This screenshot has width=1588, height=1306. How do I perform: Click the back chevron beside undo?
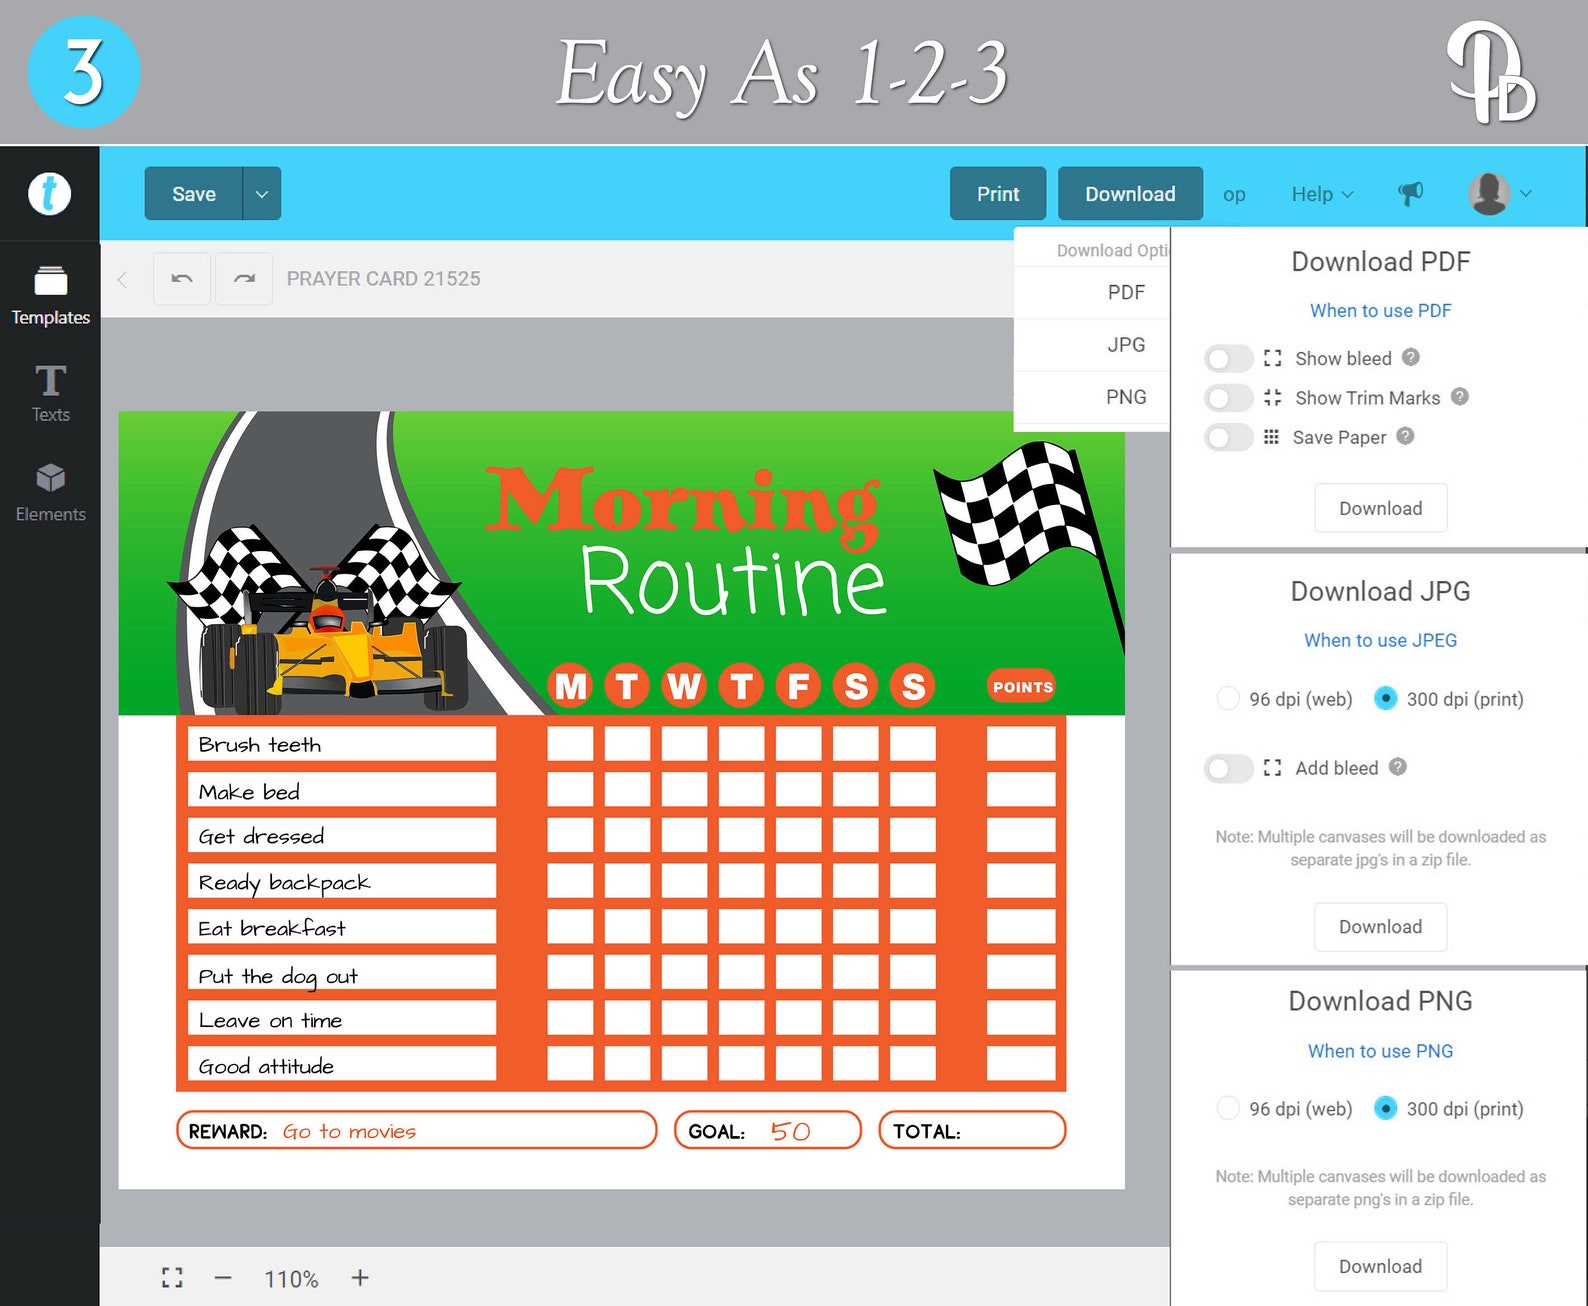pos(122,279)
